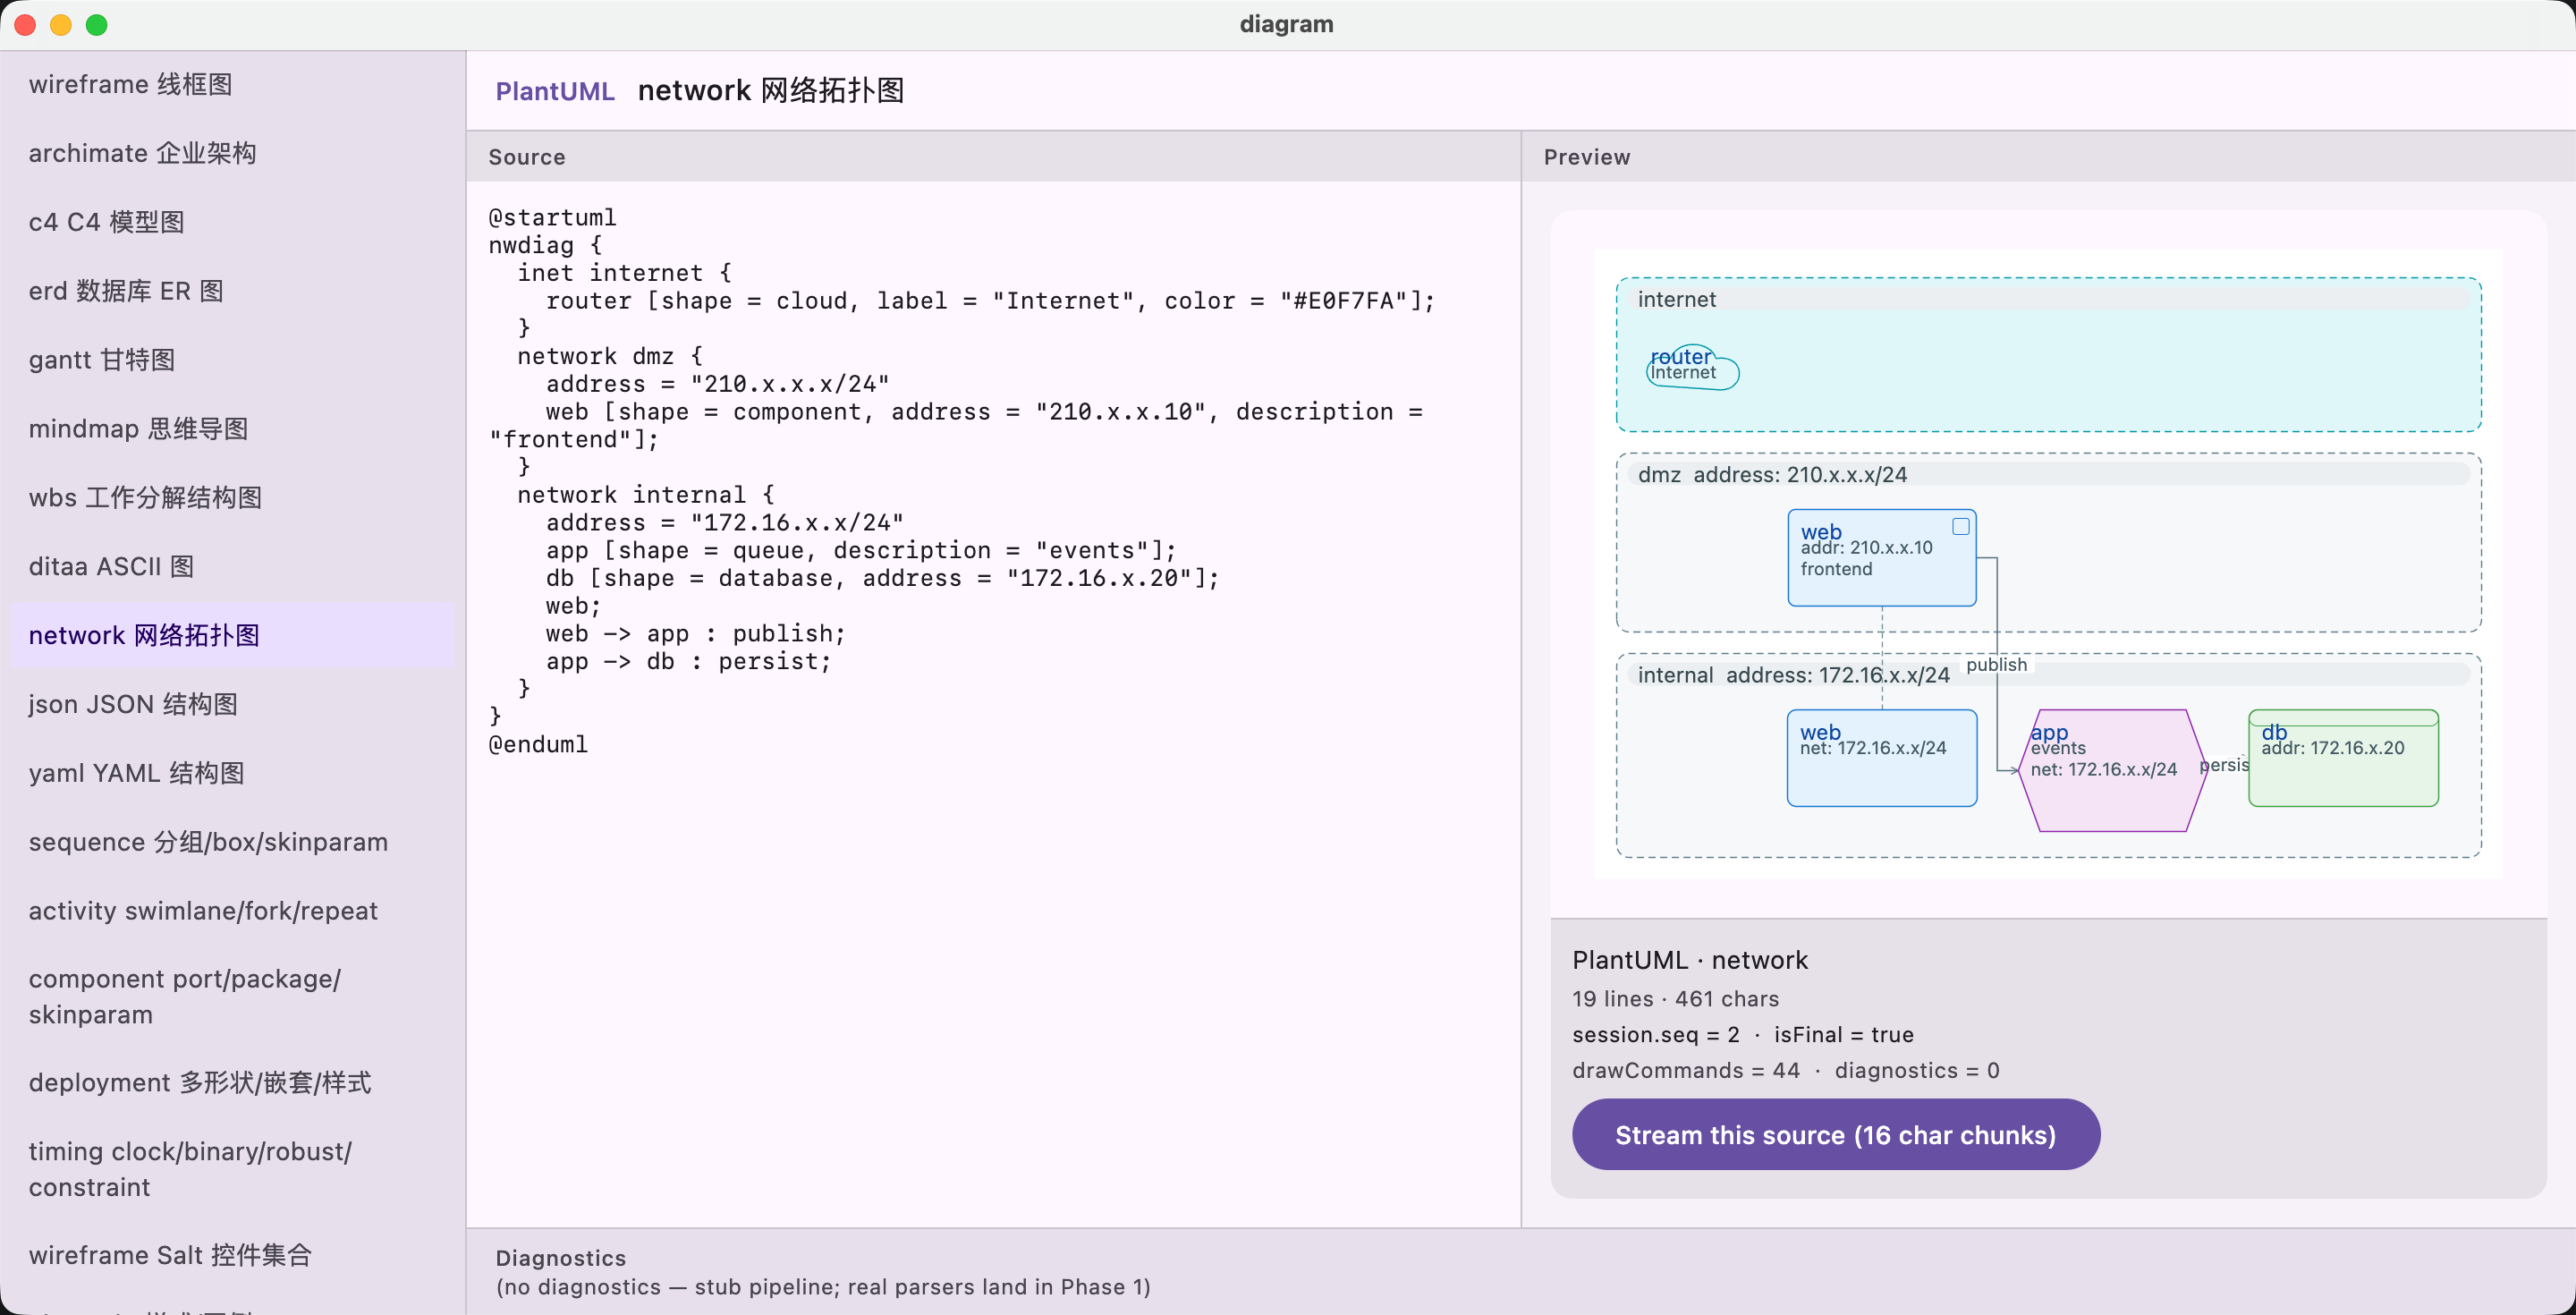
Task: Close the diagram window
Action: coord(25,25)
